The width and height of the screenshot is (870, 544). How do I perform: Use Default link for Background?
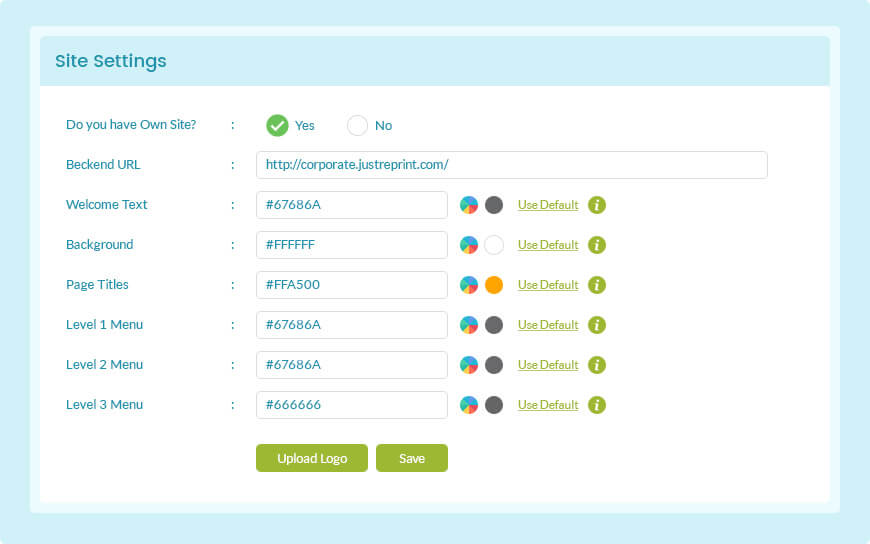[548, 245]
